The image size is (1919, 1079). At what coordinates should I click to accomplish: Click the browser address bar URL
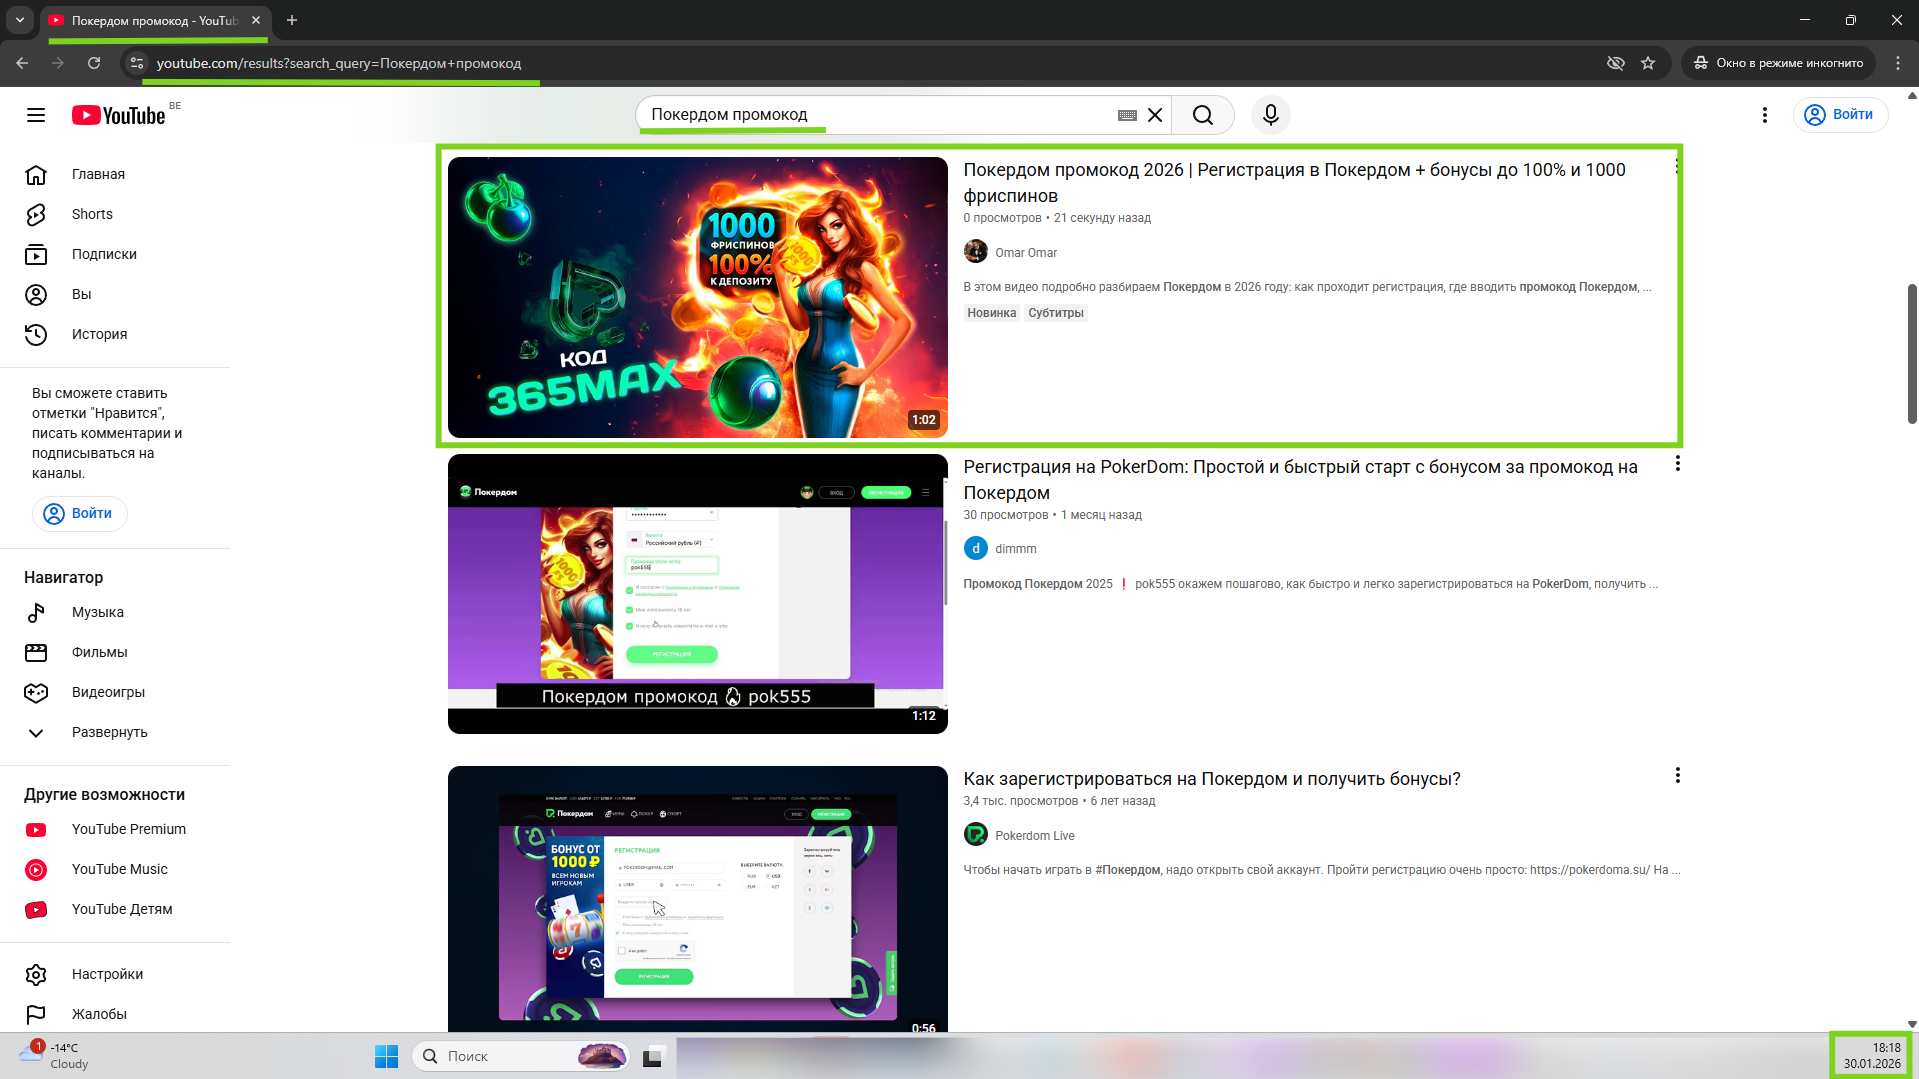(339, 63)
